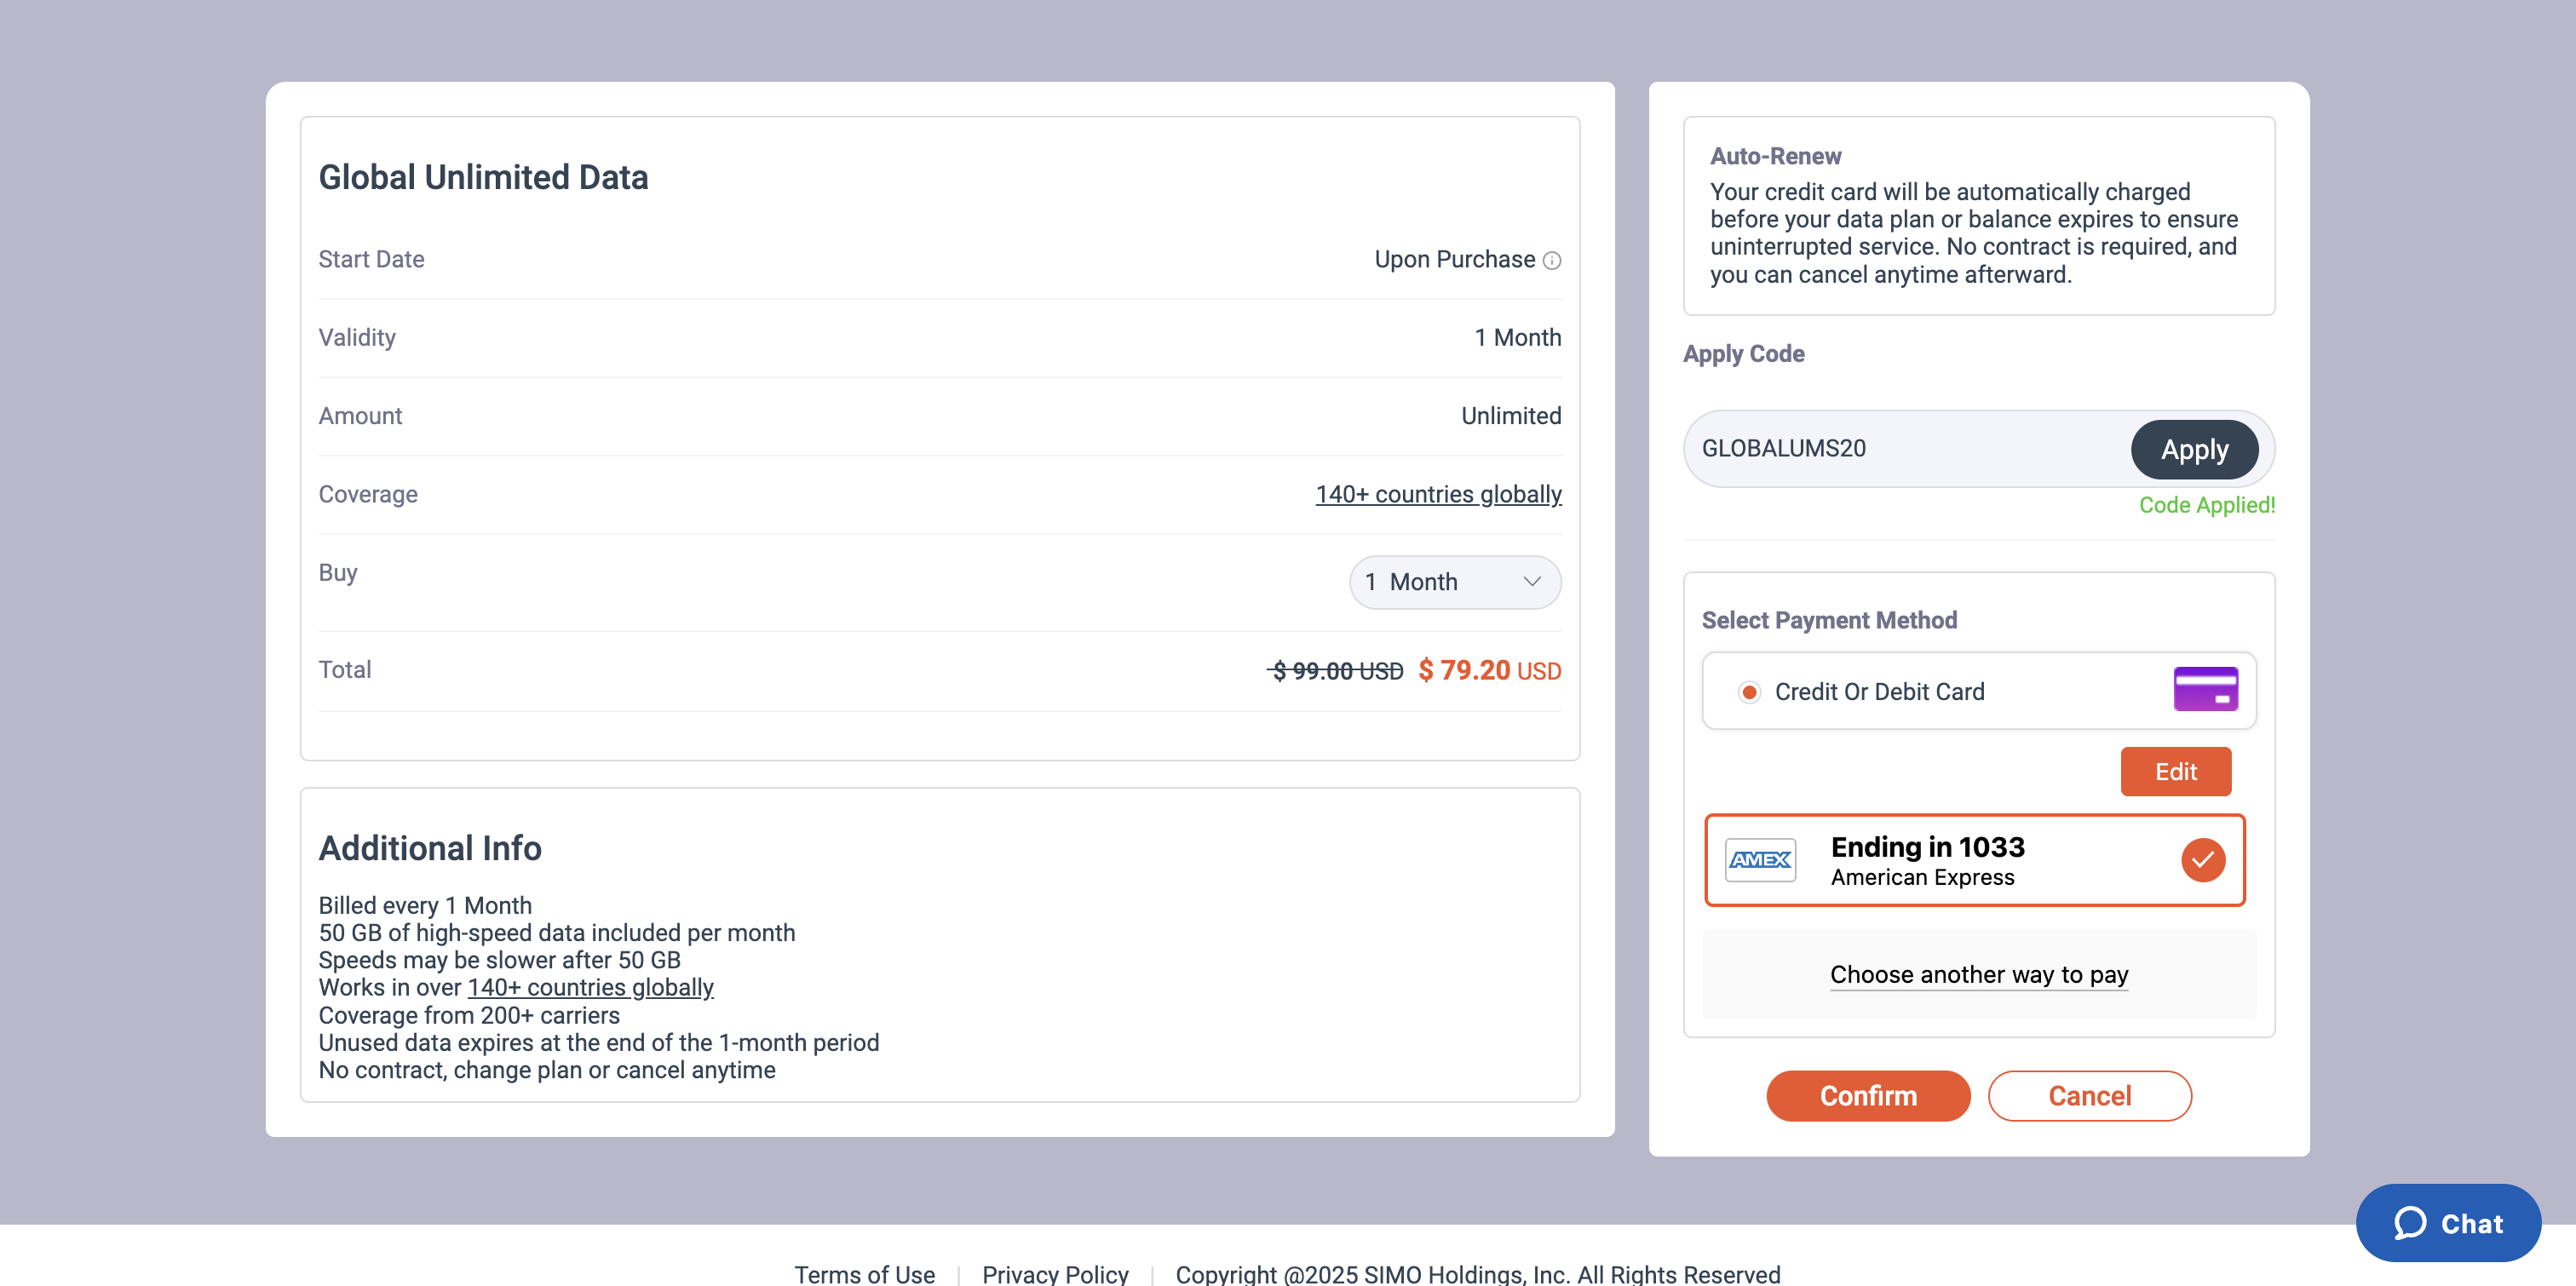Viewport: 2576px width, 1286px height.
Task: Click the Additional Info heading
Action: 430,848
